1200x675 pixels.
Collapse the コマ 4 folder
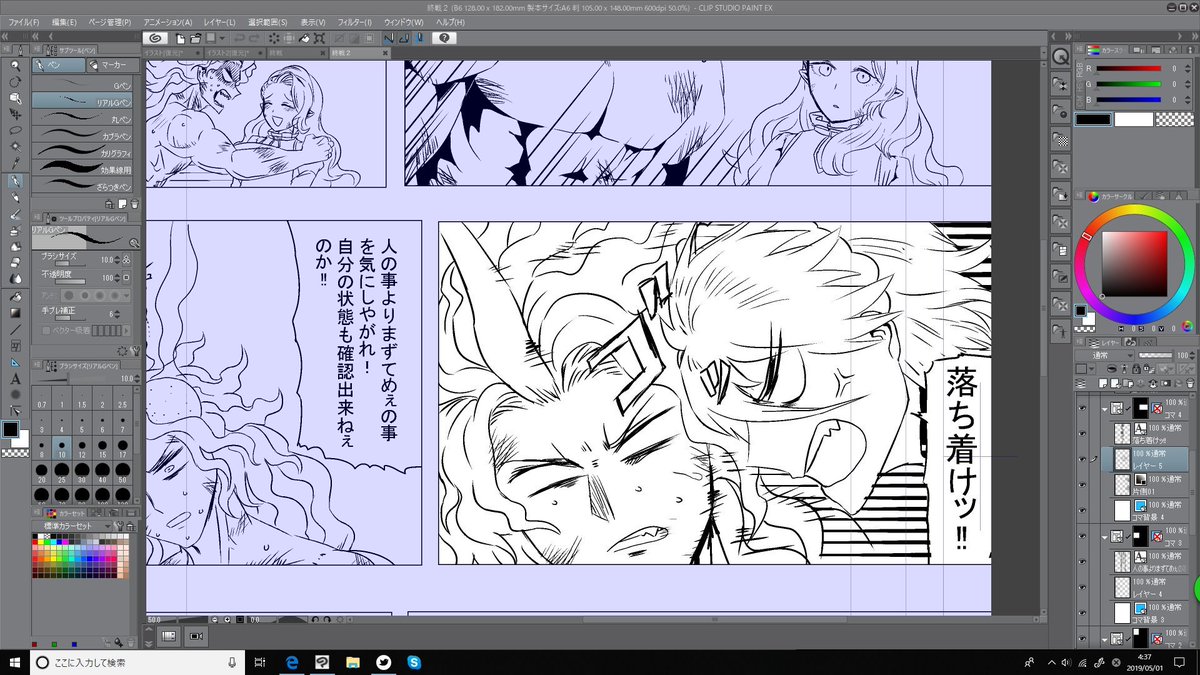click(1105, 409)
